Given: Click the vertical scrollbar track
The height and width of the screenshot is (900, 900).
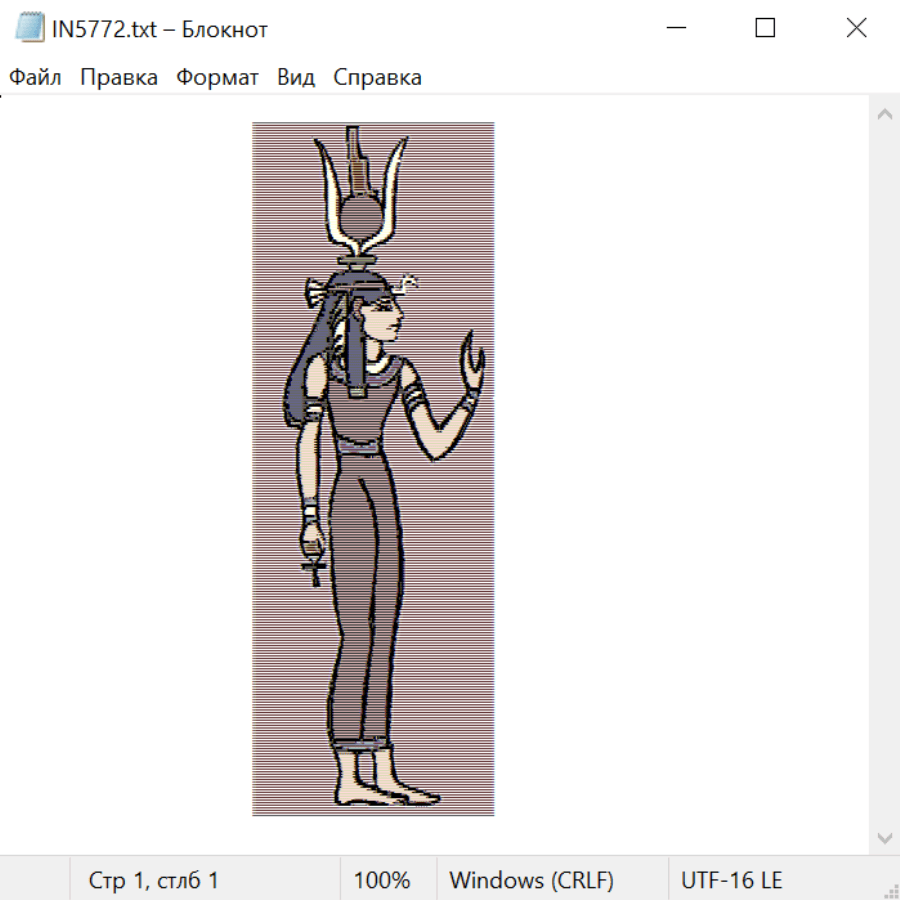Looking at the screenshot, I should point(884,475).
